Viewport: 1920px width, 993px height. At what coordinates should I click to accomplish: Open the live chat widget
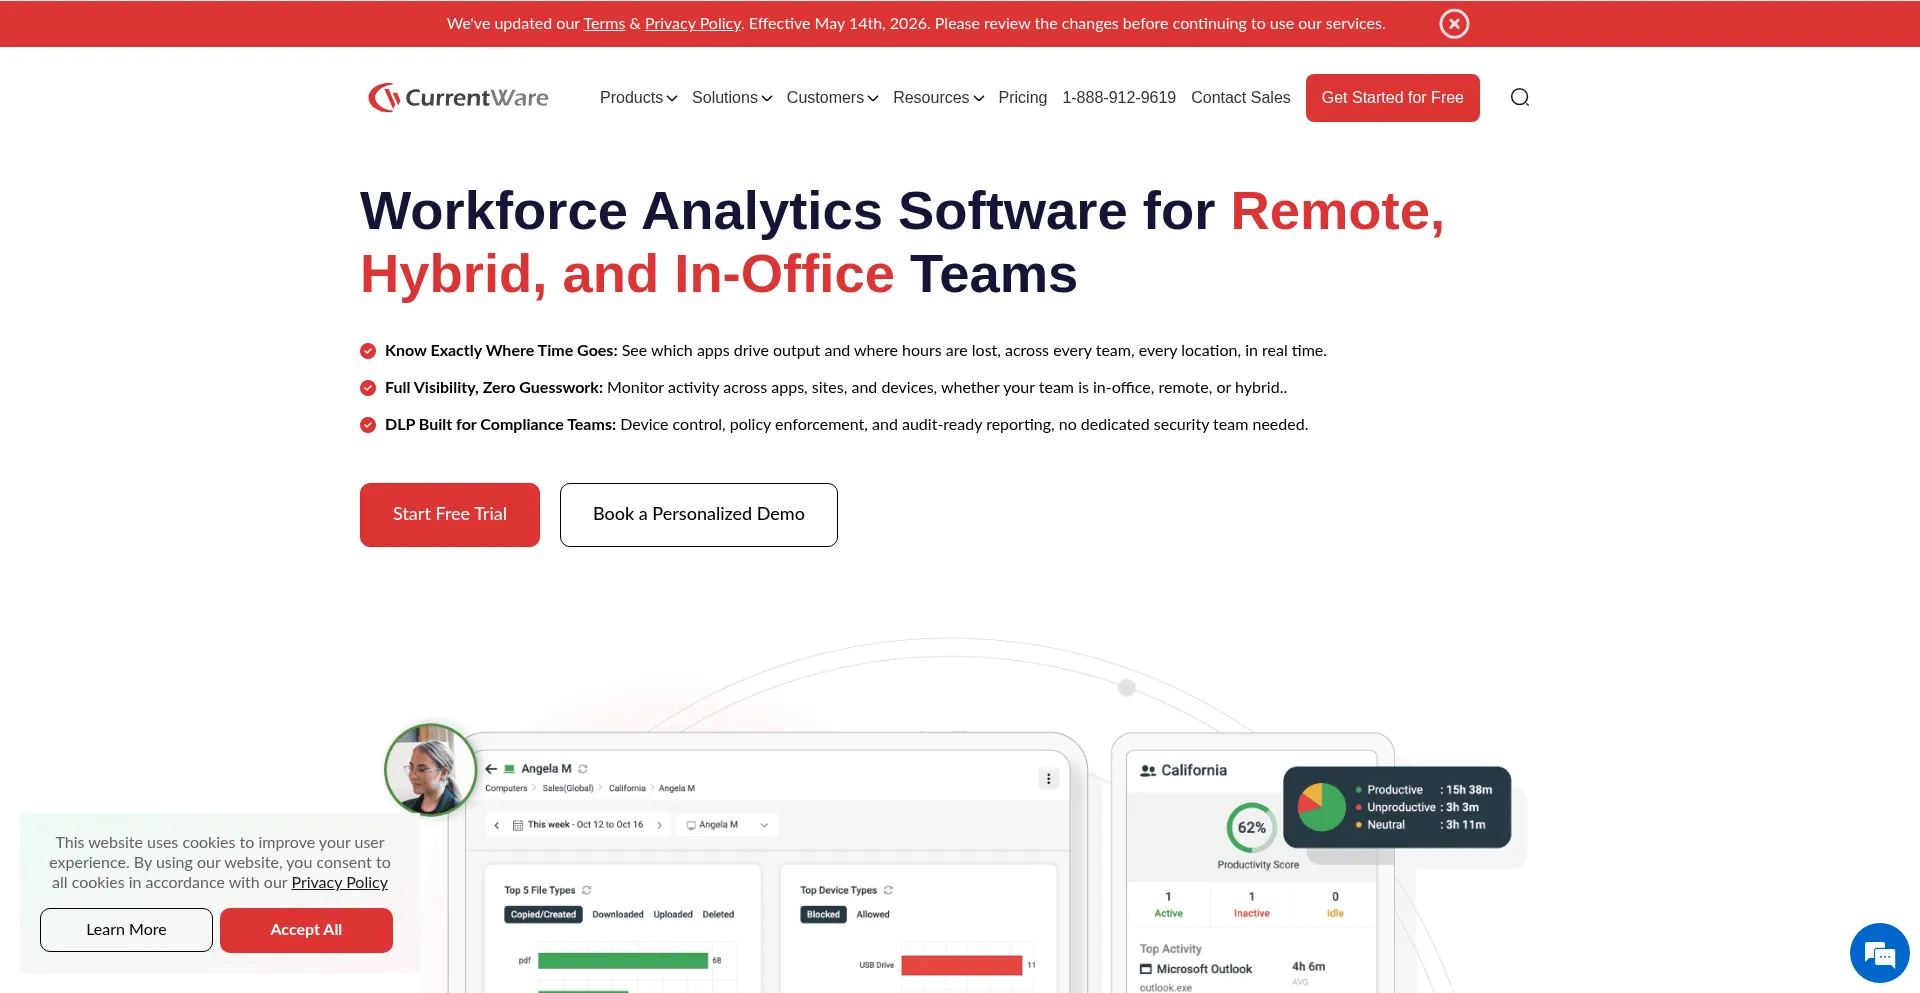(x=1880, y=953)
